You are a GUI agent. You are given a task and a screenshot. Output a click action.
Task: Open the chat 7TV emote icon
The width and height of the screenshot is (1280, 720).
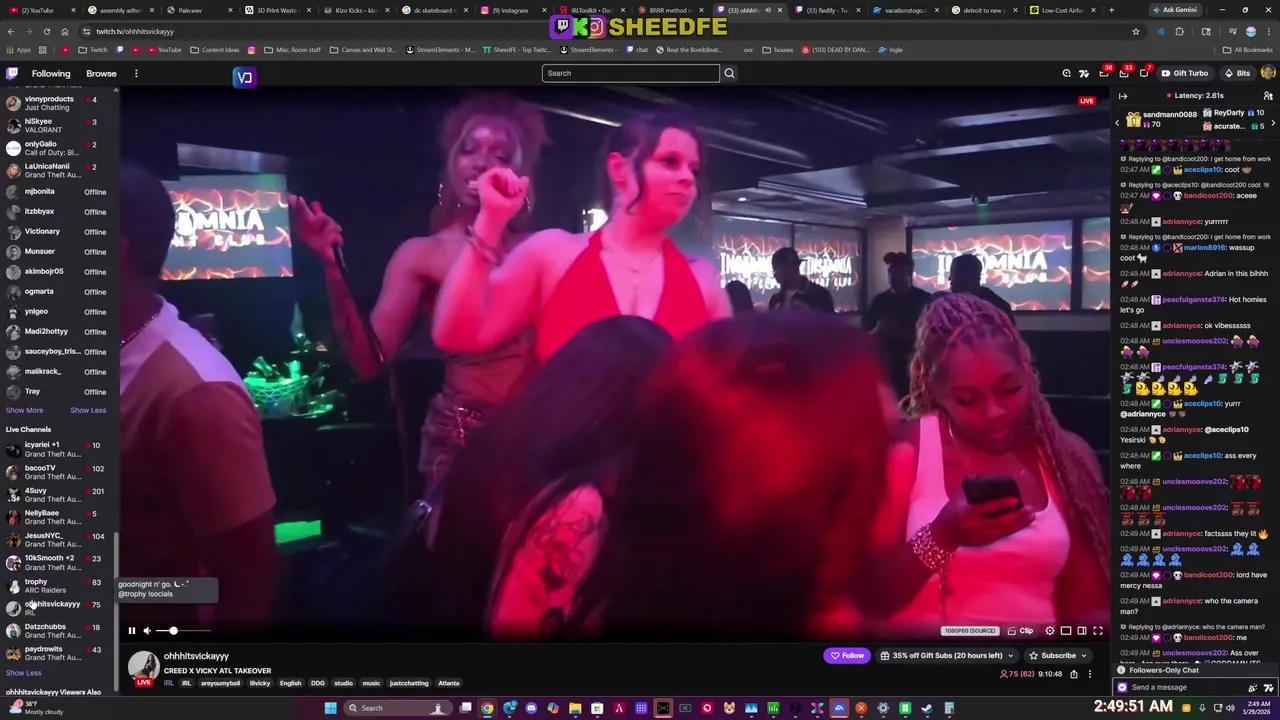tap(1268, 688)
